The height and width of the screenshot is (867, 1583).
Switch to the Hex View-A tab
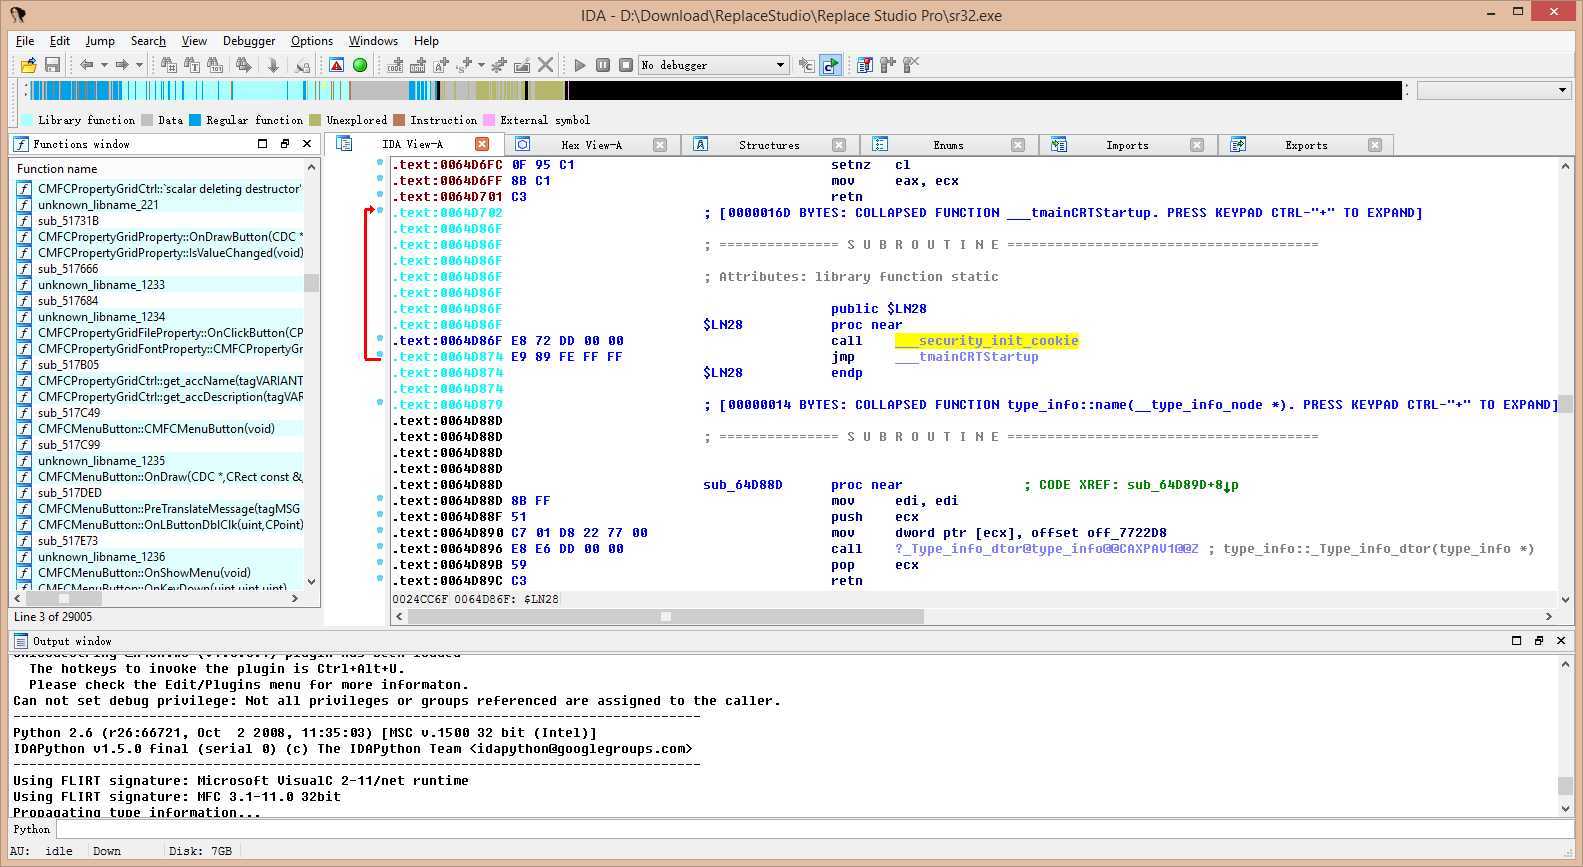pyautogui.click(x=591, y=145)
